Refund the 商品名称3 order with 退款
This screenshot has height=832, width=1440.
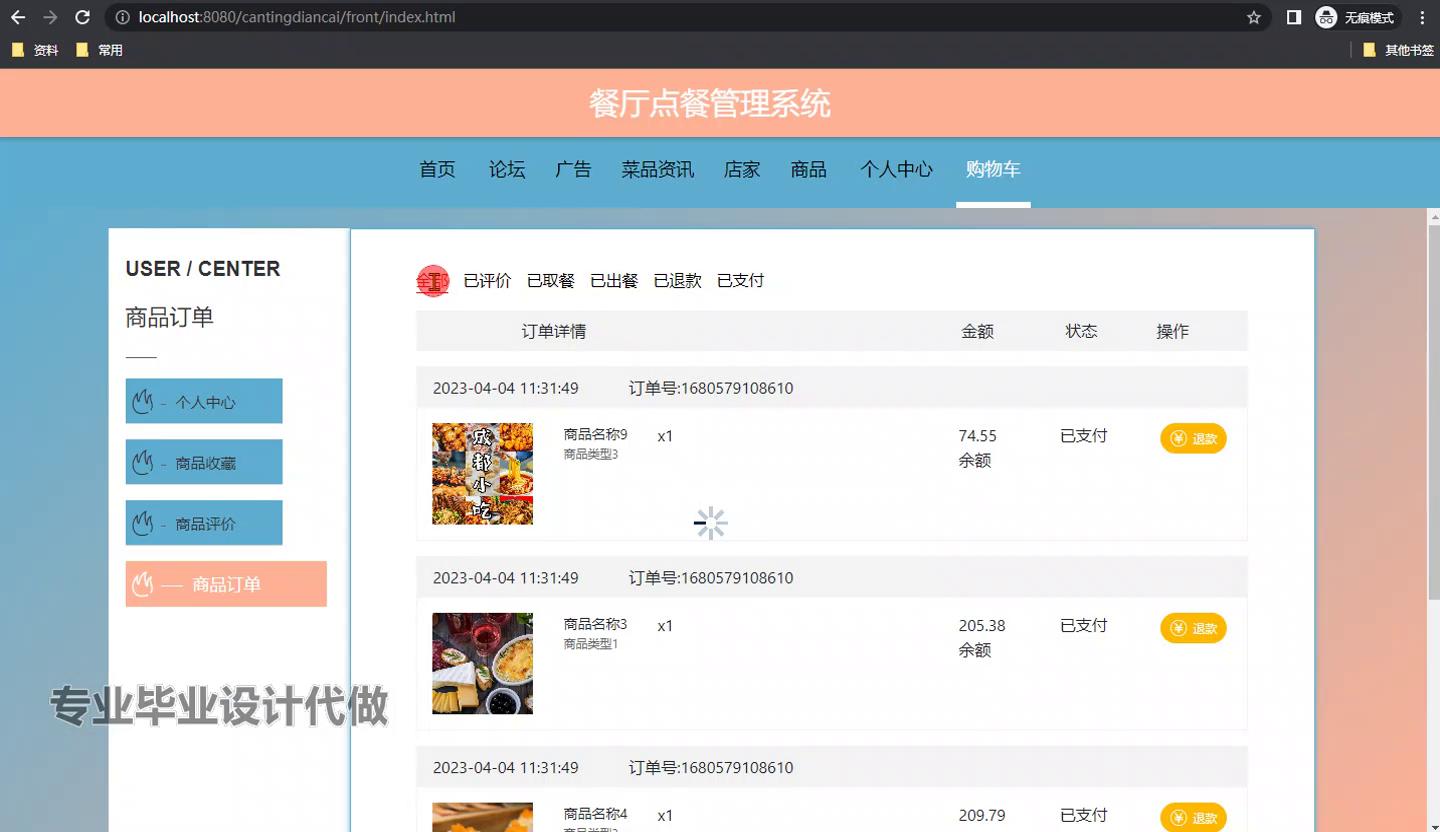click(x=1193, y=628)
